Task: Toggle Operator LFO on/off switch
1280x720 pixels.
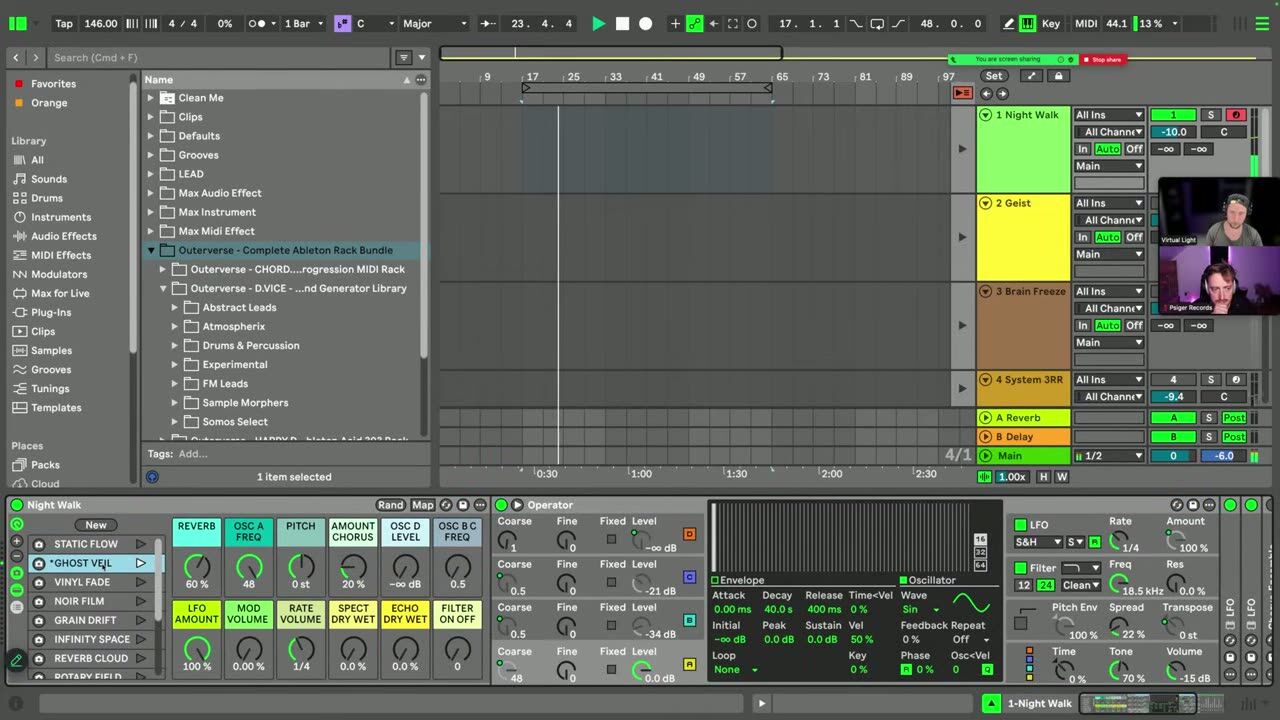Action: [x=1020, y=525]
